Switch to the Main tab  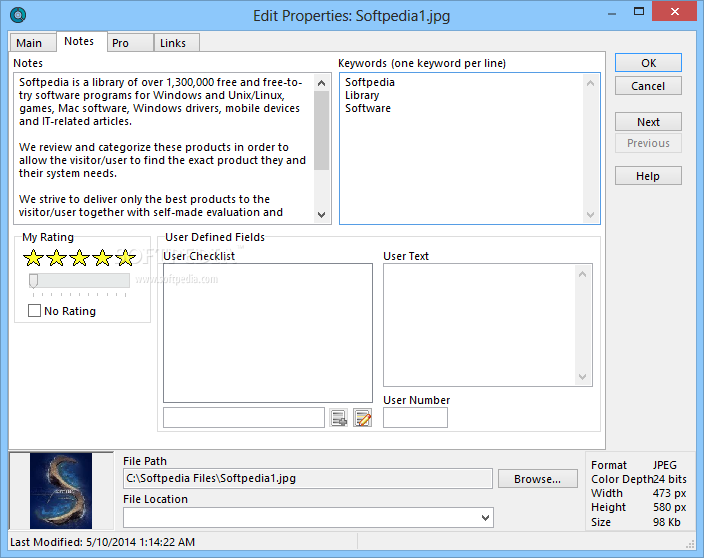click(33, 43)
